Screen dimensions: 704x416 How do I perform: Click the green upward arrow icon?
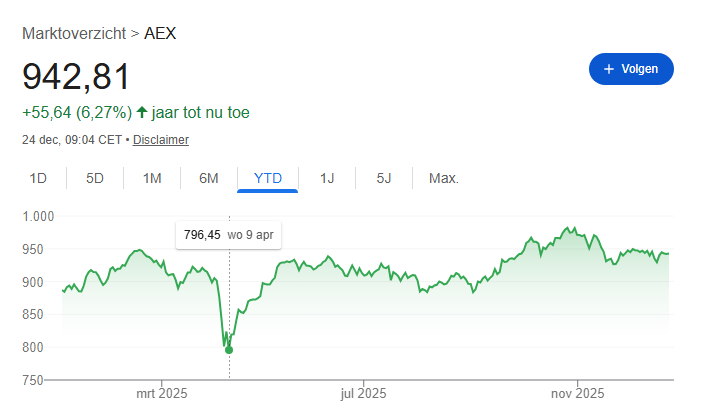tap(141, 113)
